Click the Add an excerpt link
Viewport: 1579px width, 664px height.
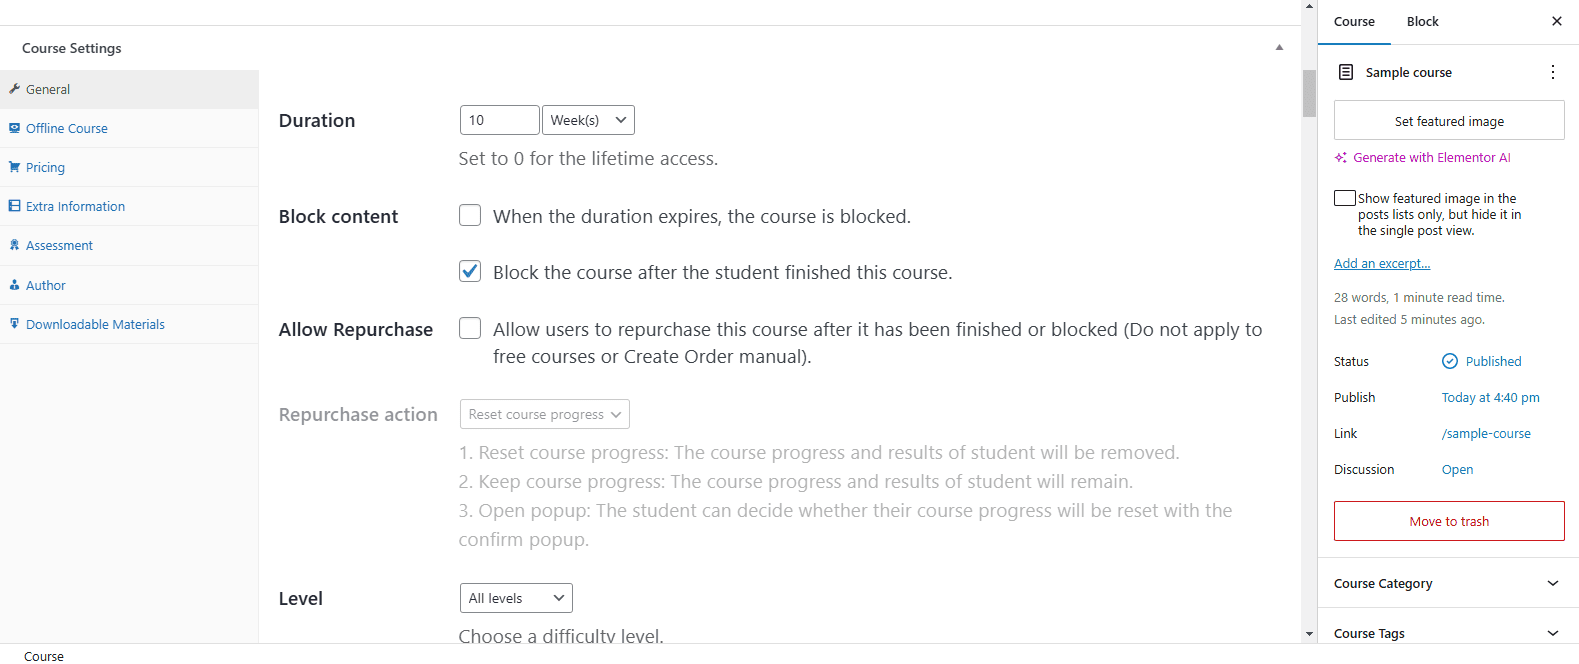1382,264
